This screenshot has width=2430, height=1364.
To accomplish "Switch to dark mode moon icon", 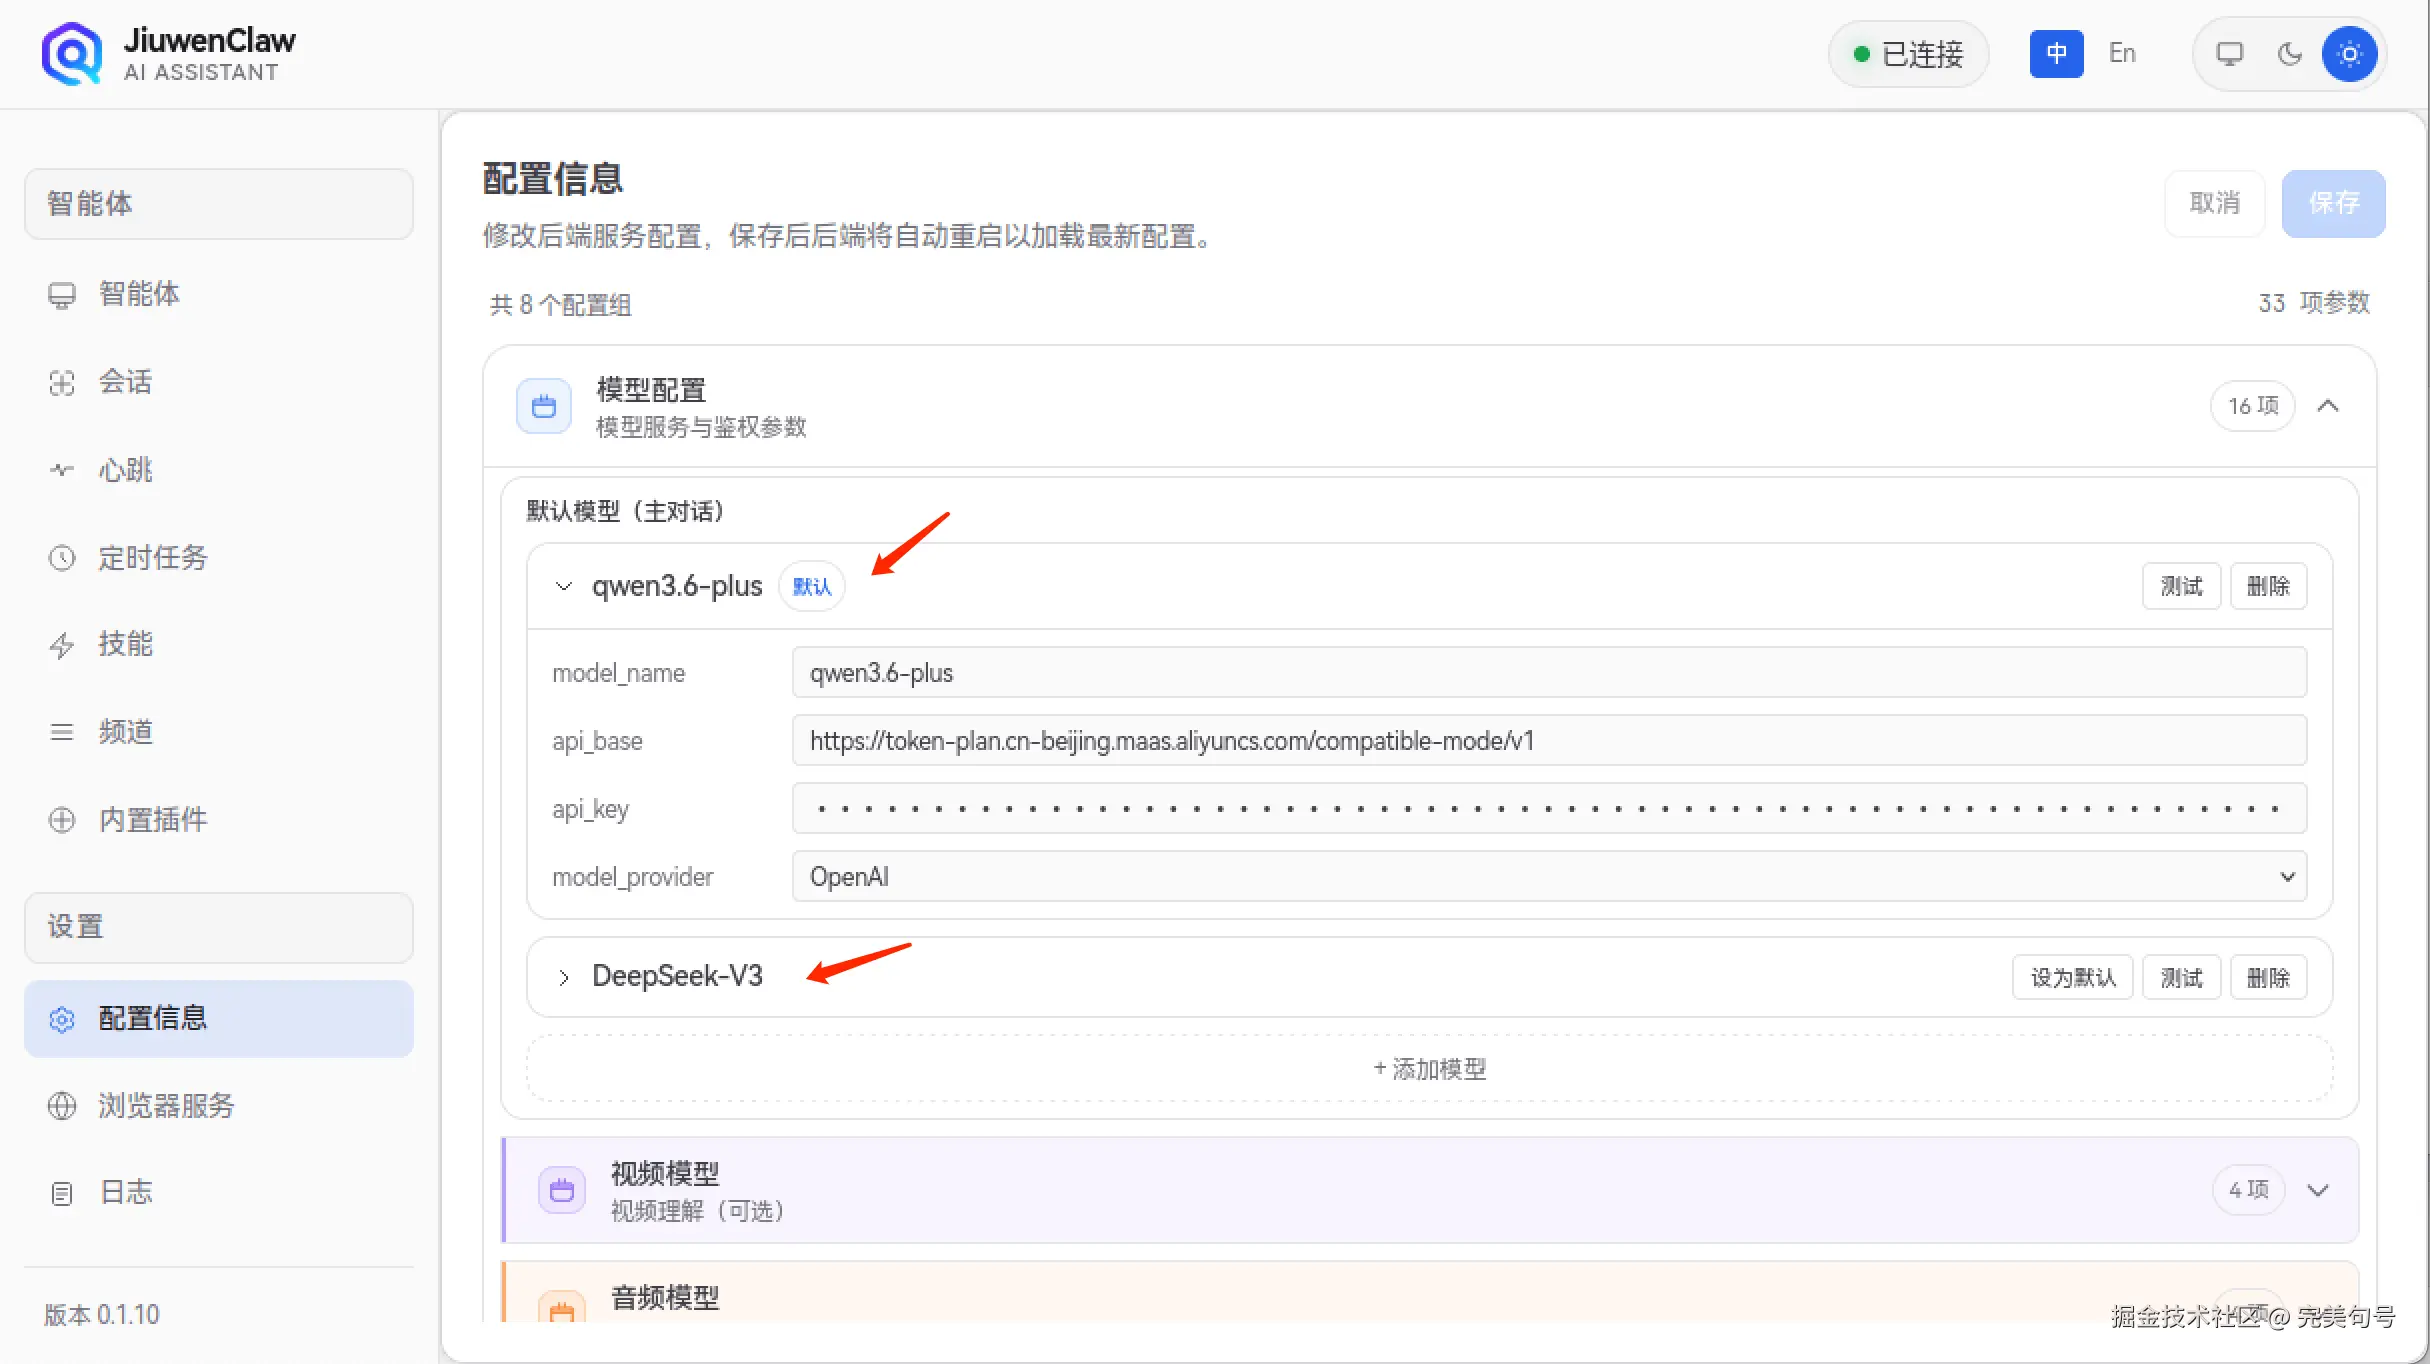I will (x=2289, y=54).
